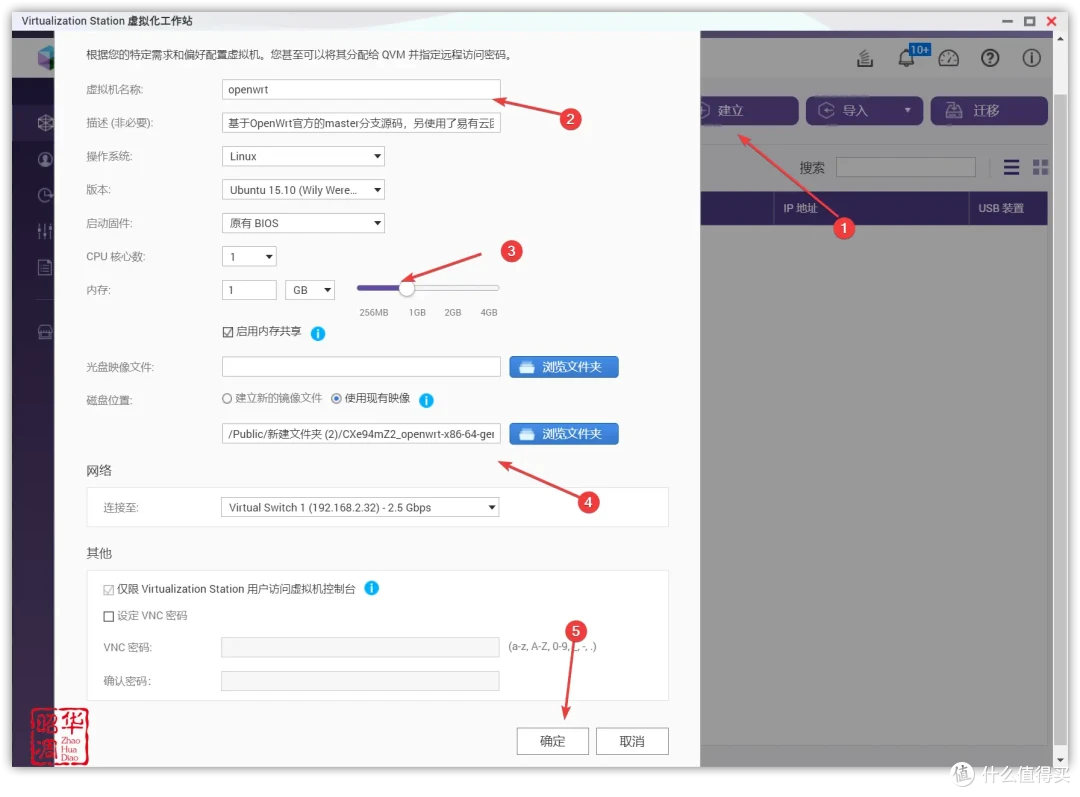Click the description input field

361,123
